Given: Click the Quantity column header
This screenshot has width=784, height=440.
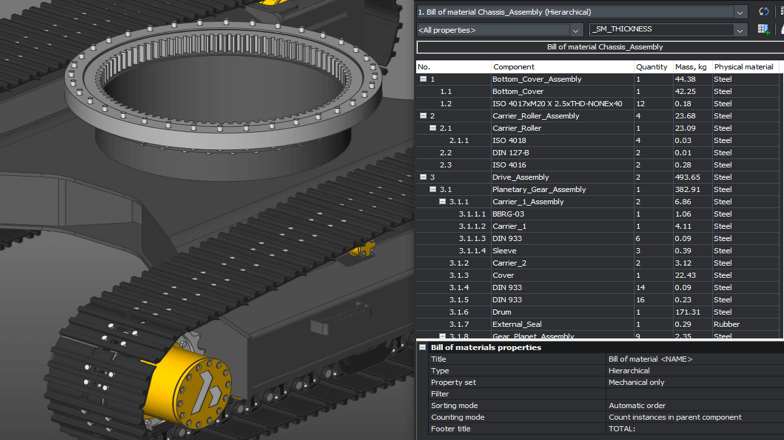Looking at the screenshot, I should click(652, 67).
